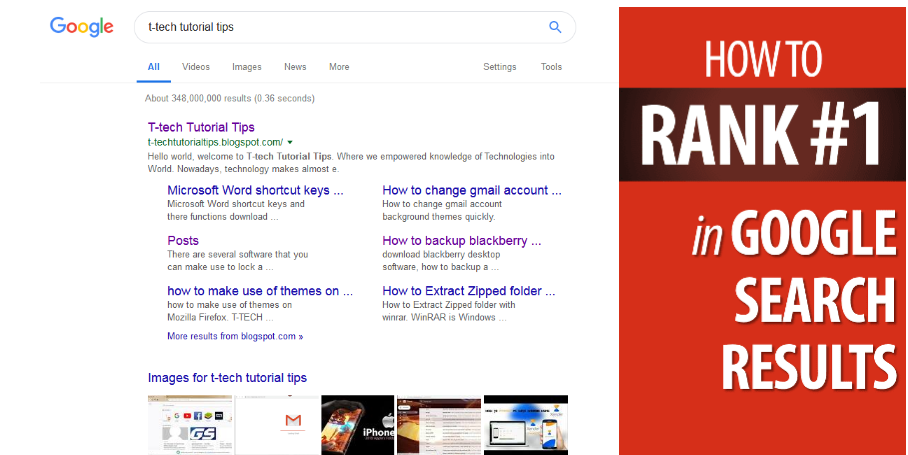Open the GS logo image thumbnail
This screenshot has height=455, width=908.
click(x=190, y=425)
